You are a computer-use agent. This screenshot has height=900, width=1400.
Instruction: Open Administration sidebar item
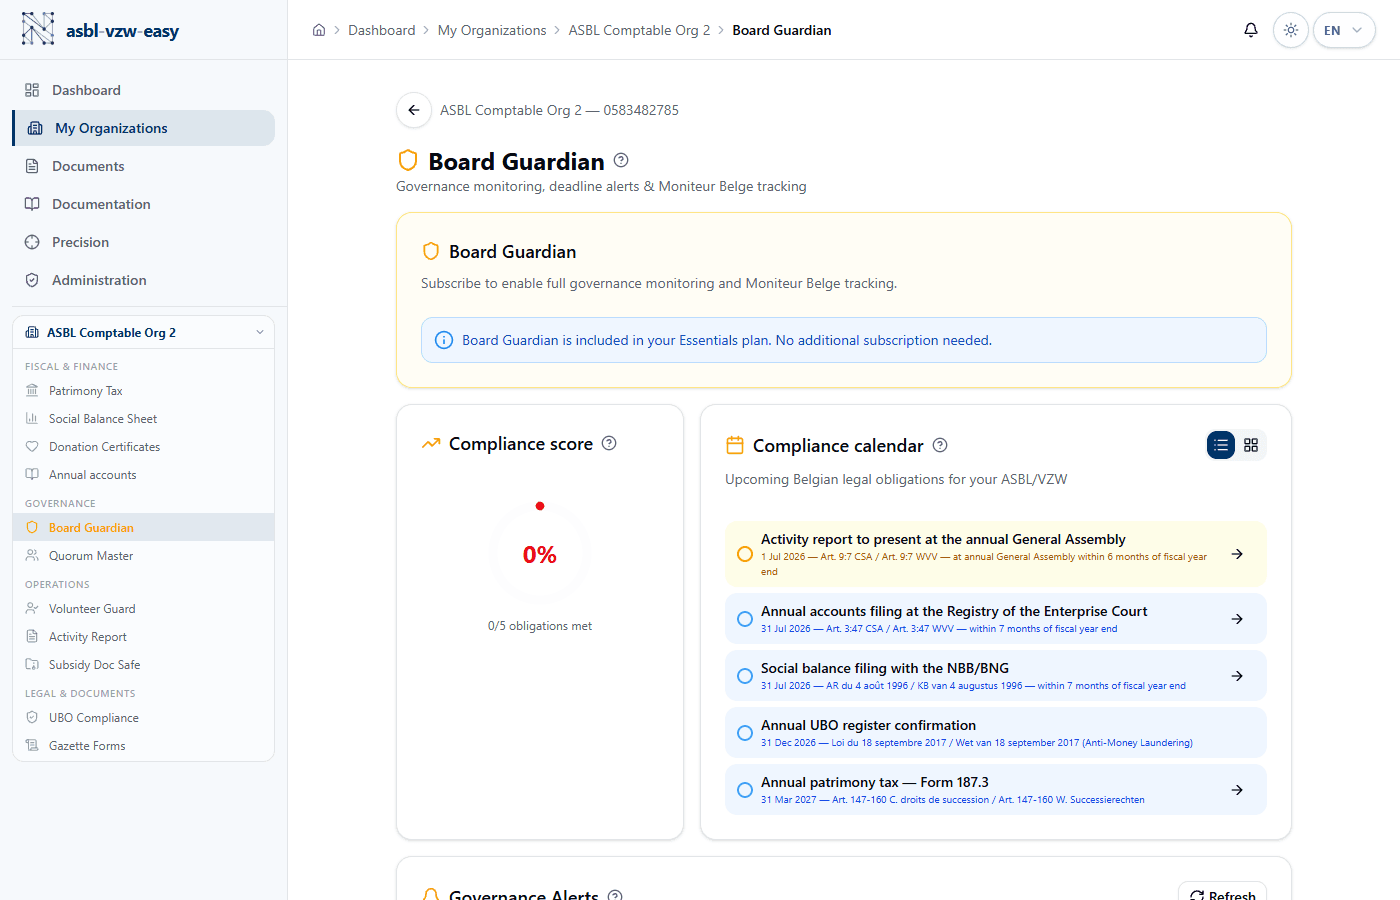[143, 280]
